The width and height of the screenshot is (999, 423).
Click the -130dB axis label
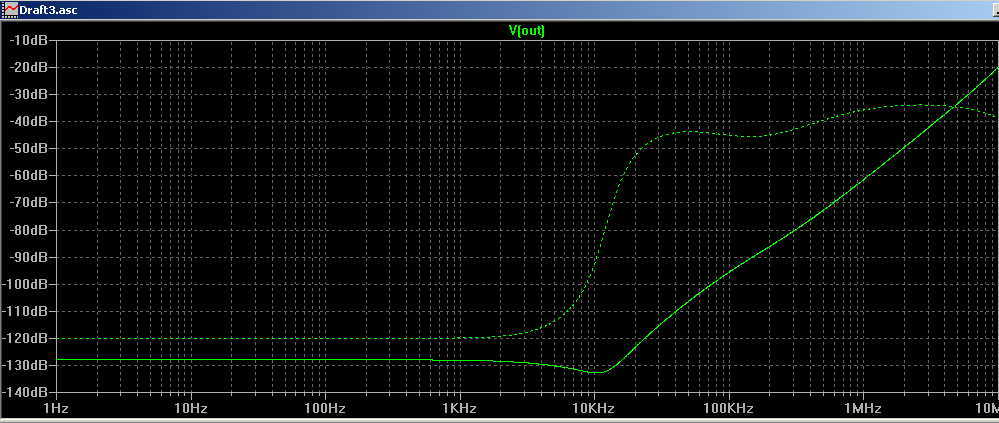click(x=25, y=366)
